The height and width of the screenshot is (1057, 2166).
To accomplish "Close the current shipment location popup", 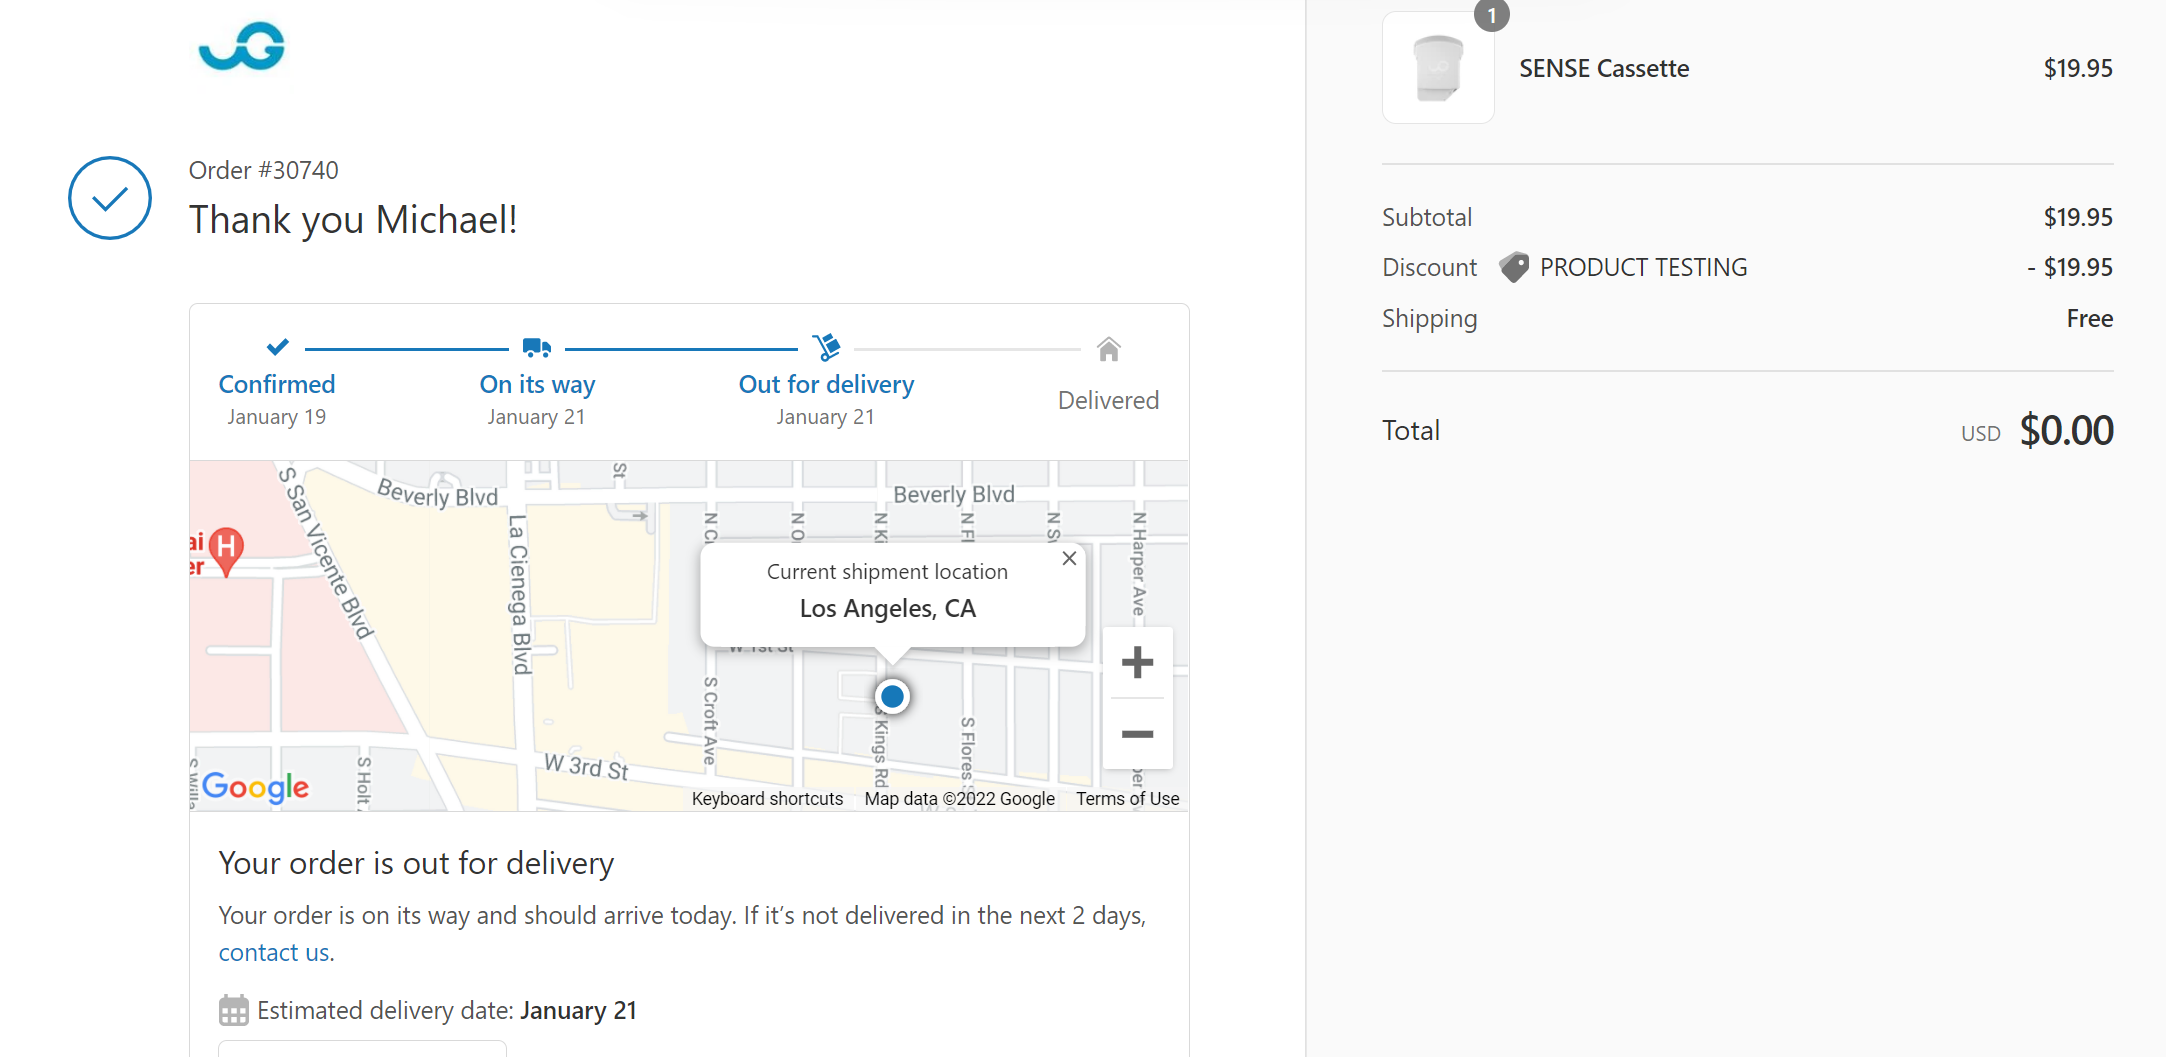I will click(x=1069, y=558).
